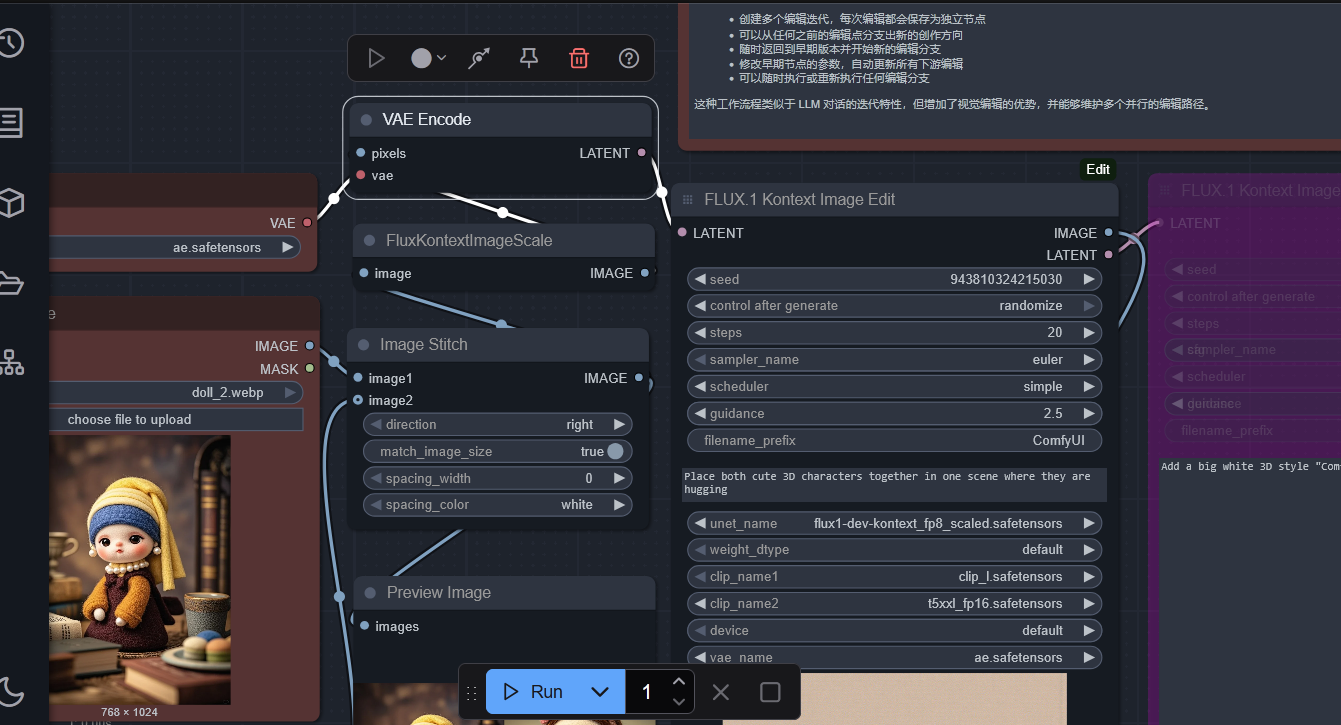Click MASK output port on load image node
This screenshot has width=1341, height=725.
click(x=310, y=369)
